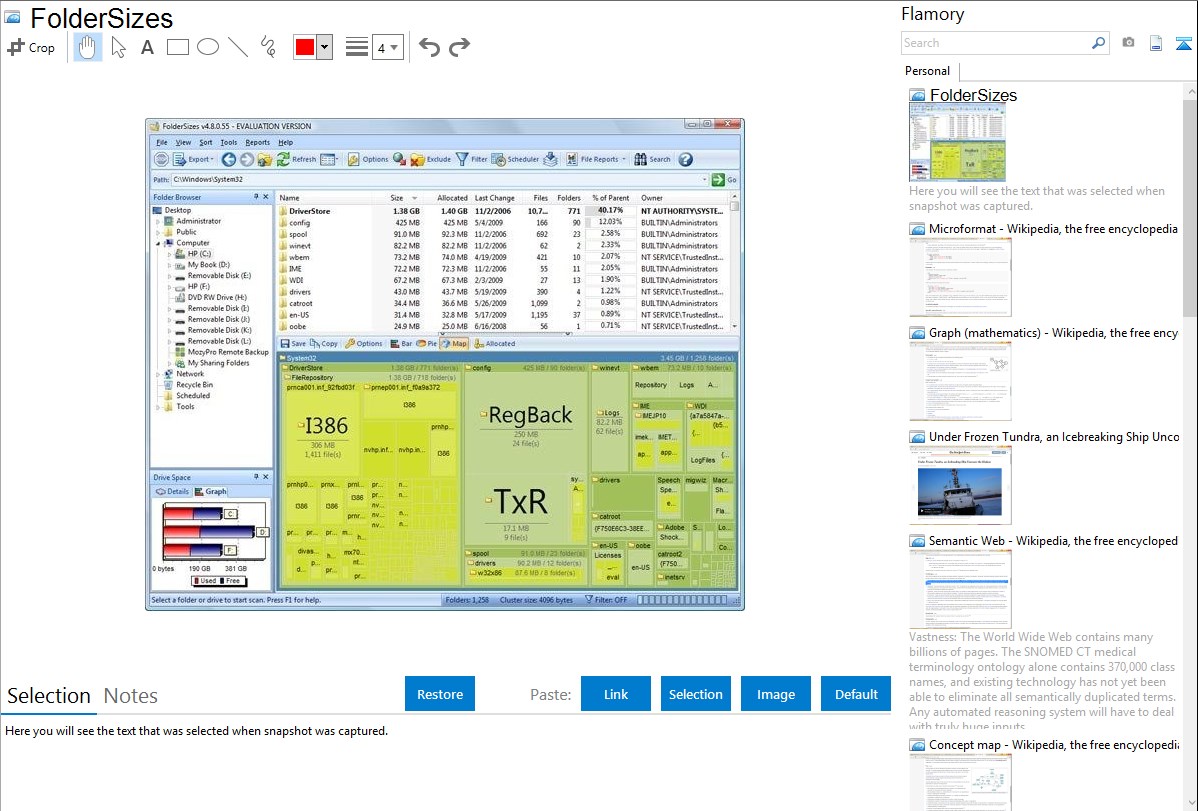The width and height of the screenshot is (1198, 811).
Task: Redo the last undone action
Action: click(x=459, y=47)
